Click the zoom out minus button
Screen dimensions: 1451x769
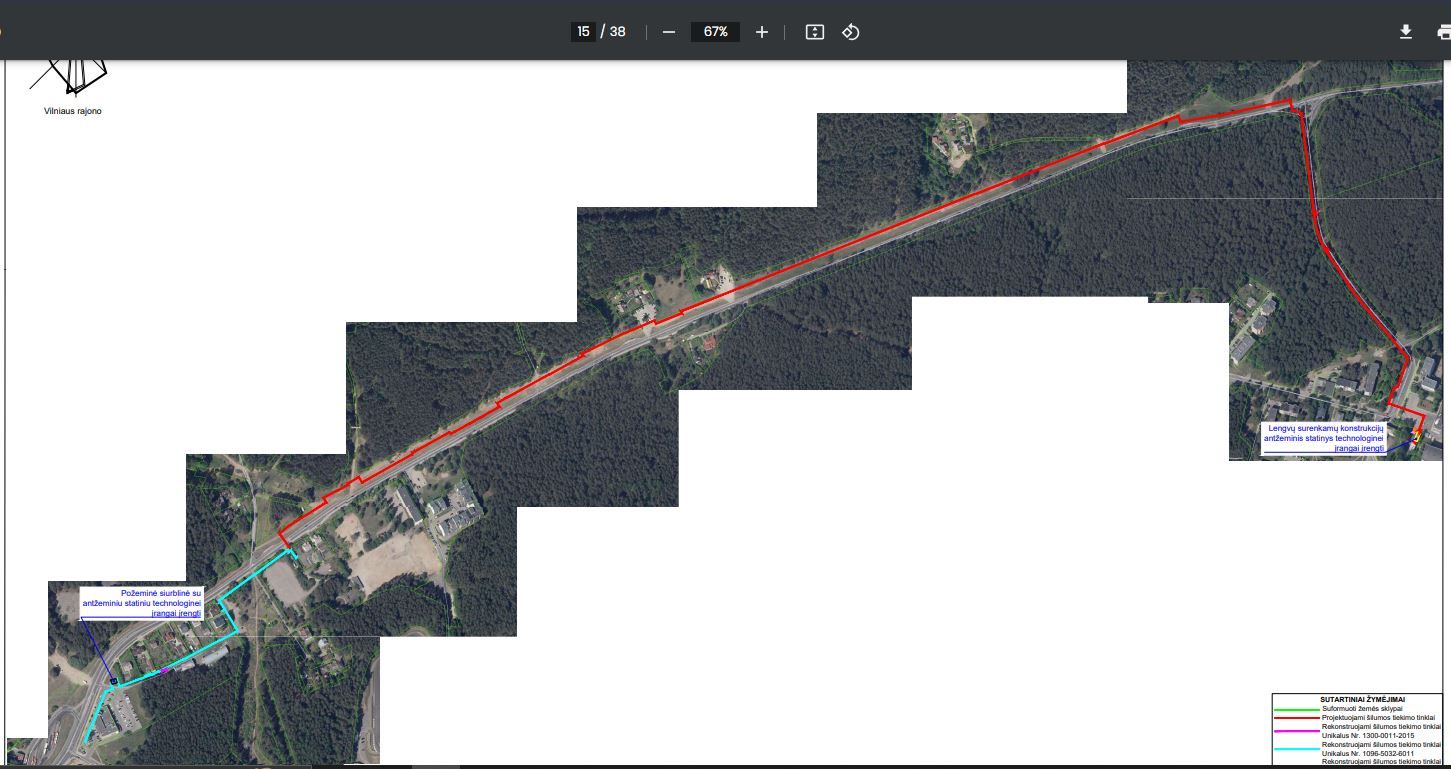tap(669, 32)
